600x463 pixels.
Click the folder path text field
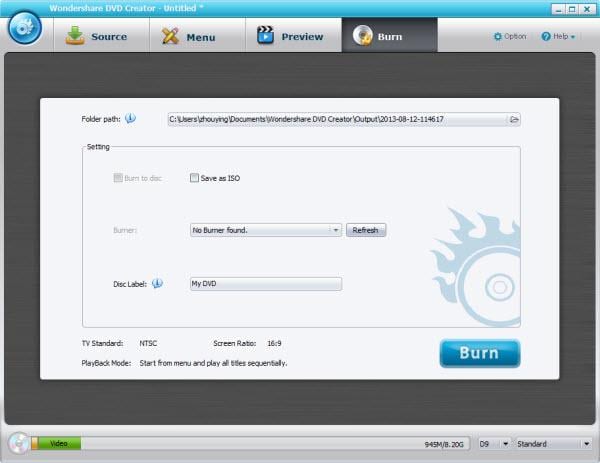pos(337,119)
